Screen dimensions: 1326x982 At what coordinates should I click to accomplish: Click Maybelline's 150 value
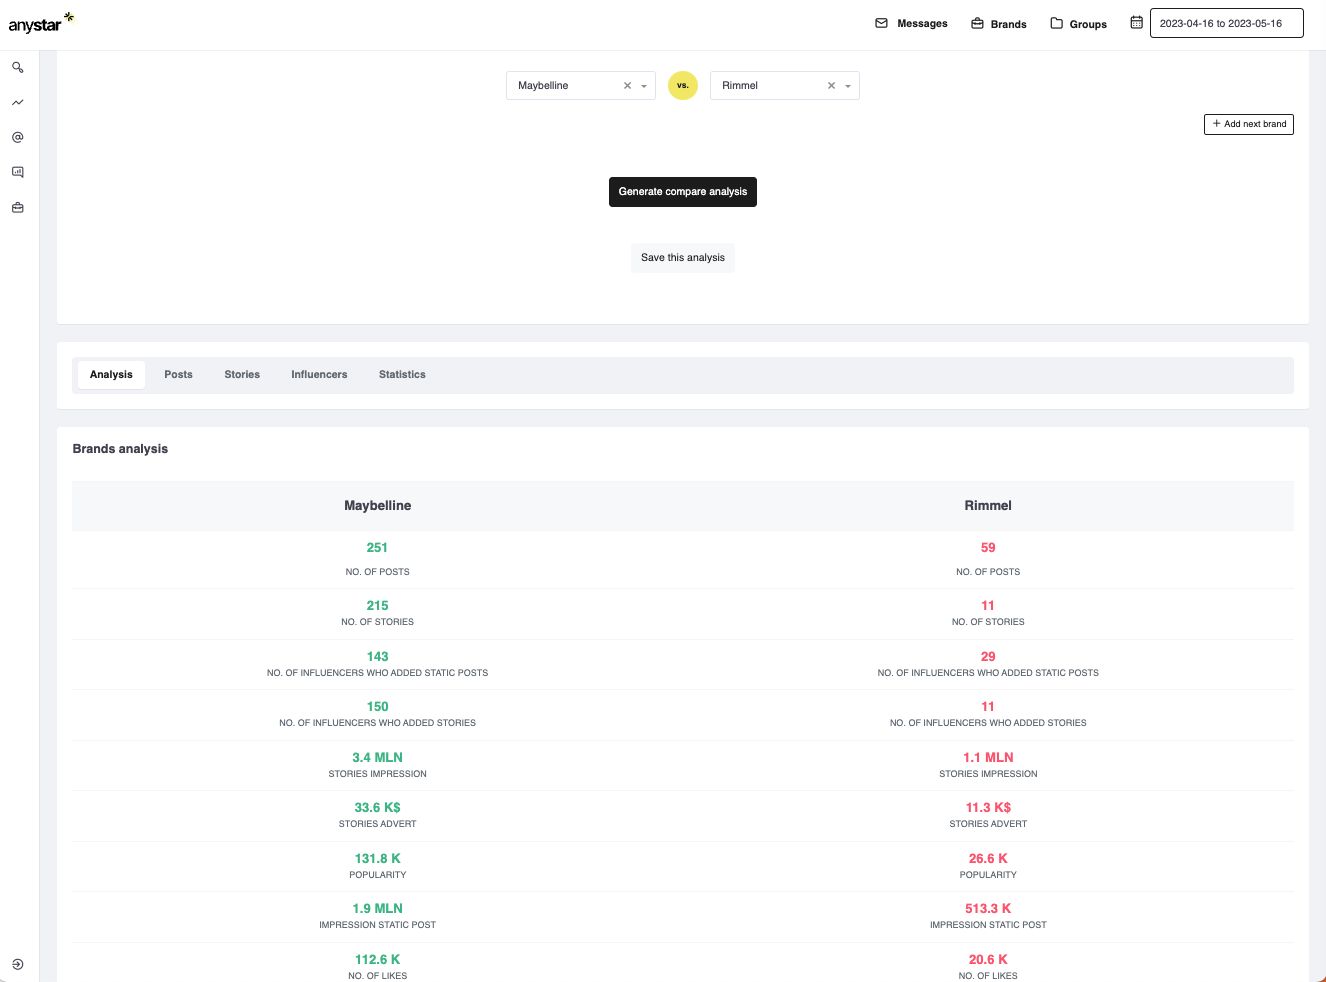click(x=377, y=707)
